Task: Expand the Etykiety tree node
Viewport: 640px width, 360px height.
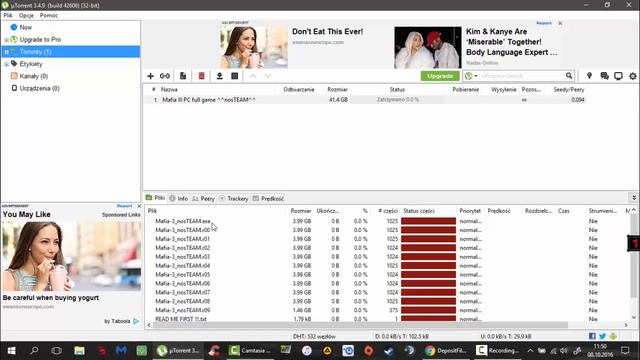Action: (7, 64)
